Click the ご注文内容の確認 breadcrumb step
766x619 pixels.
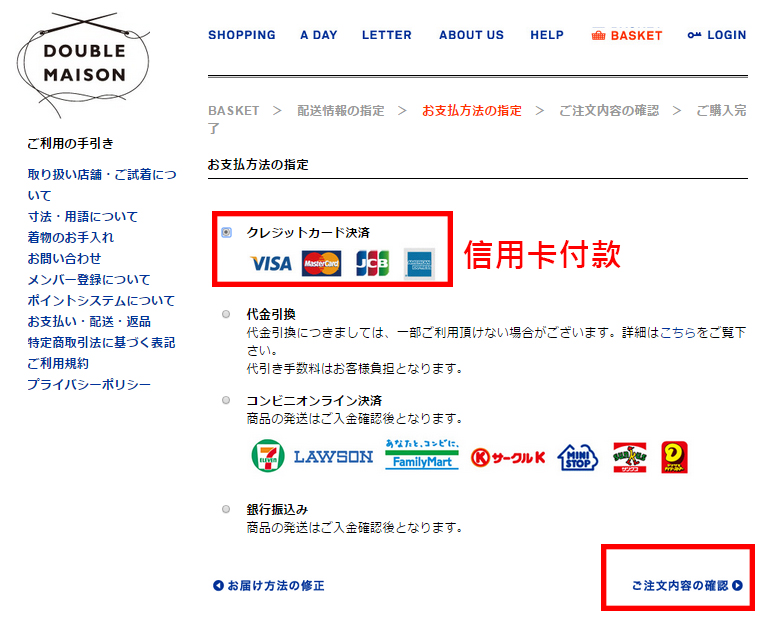pyautogui.click(x=609, y=111)
